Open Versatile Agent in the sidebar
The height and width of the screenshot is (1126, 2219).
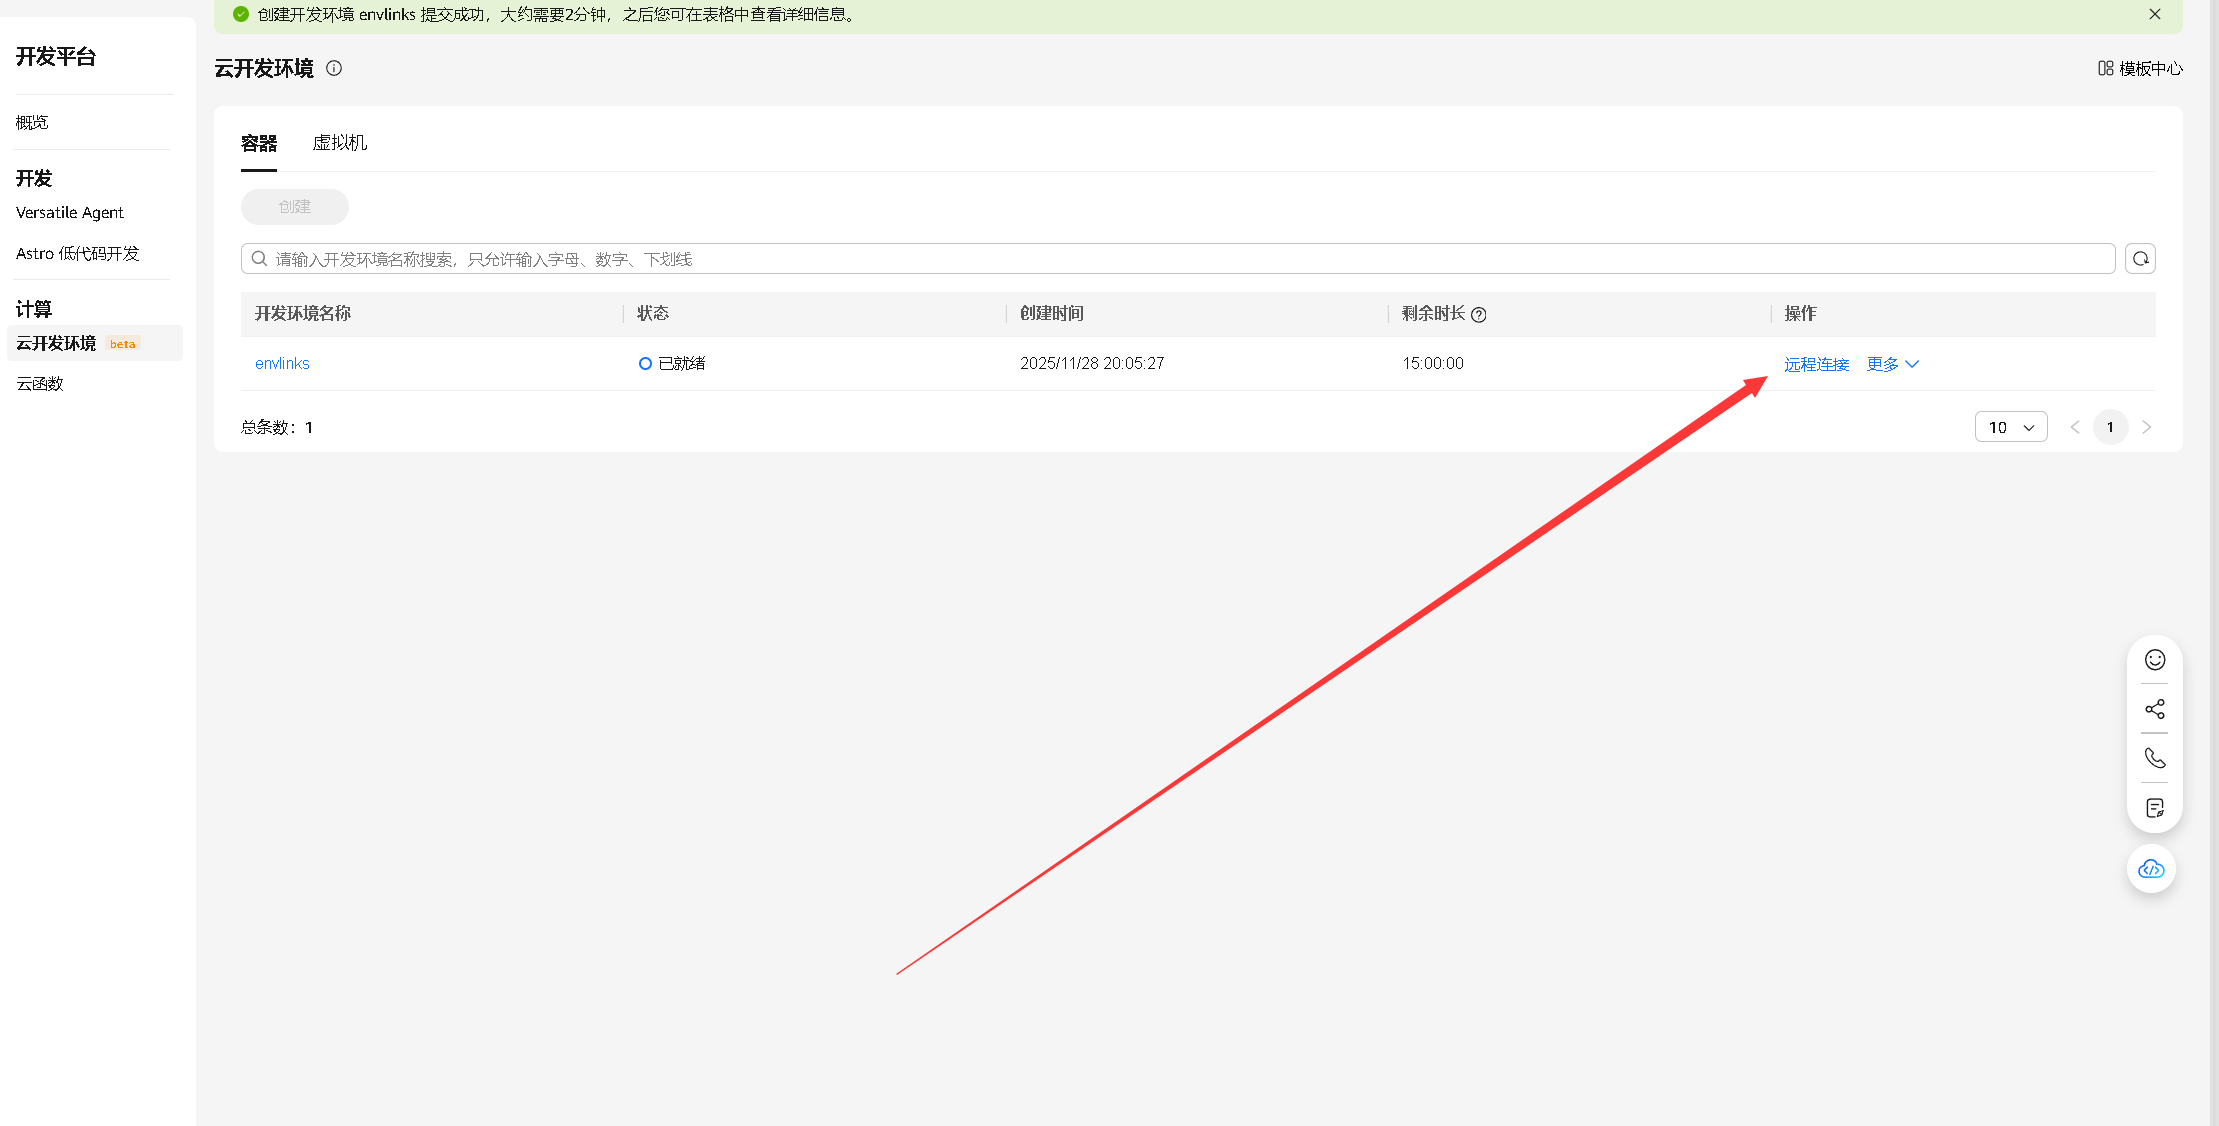(70, 212)
